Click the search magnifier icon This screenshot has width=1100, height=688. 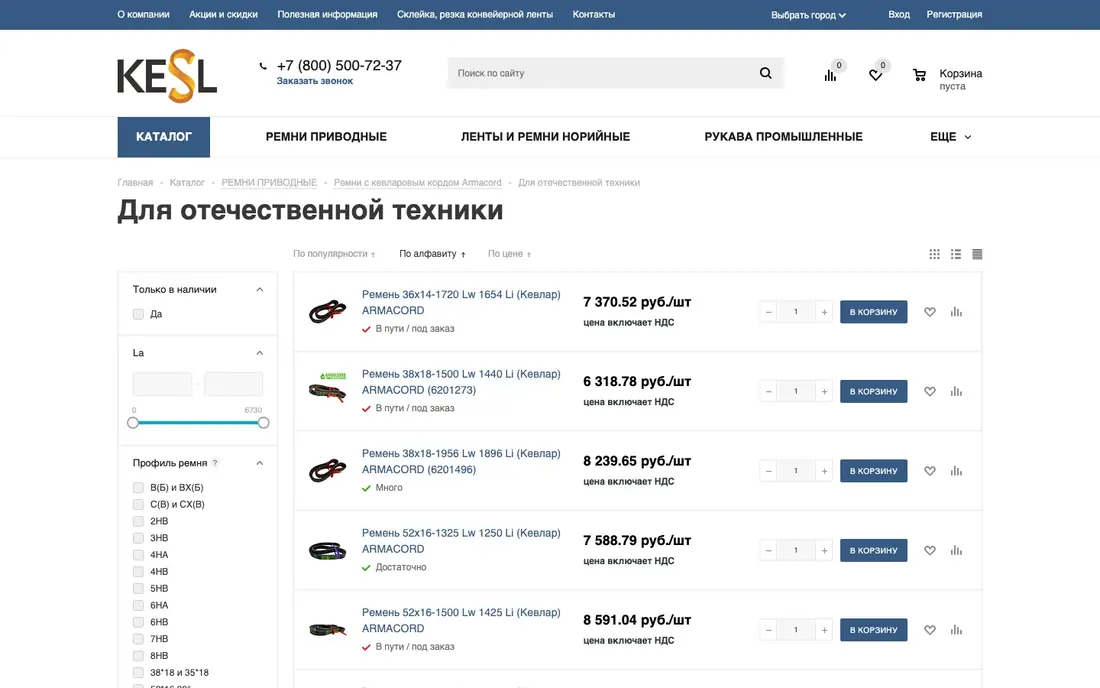(x=765, y=73)
